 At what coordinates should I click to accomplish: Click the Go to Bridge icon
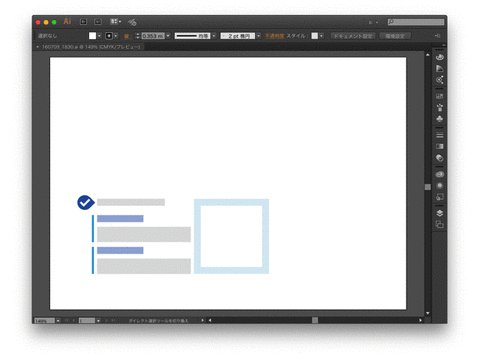click(83, 22)
